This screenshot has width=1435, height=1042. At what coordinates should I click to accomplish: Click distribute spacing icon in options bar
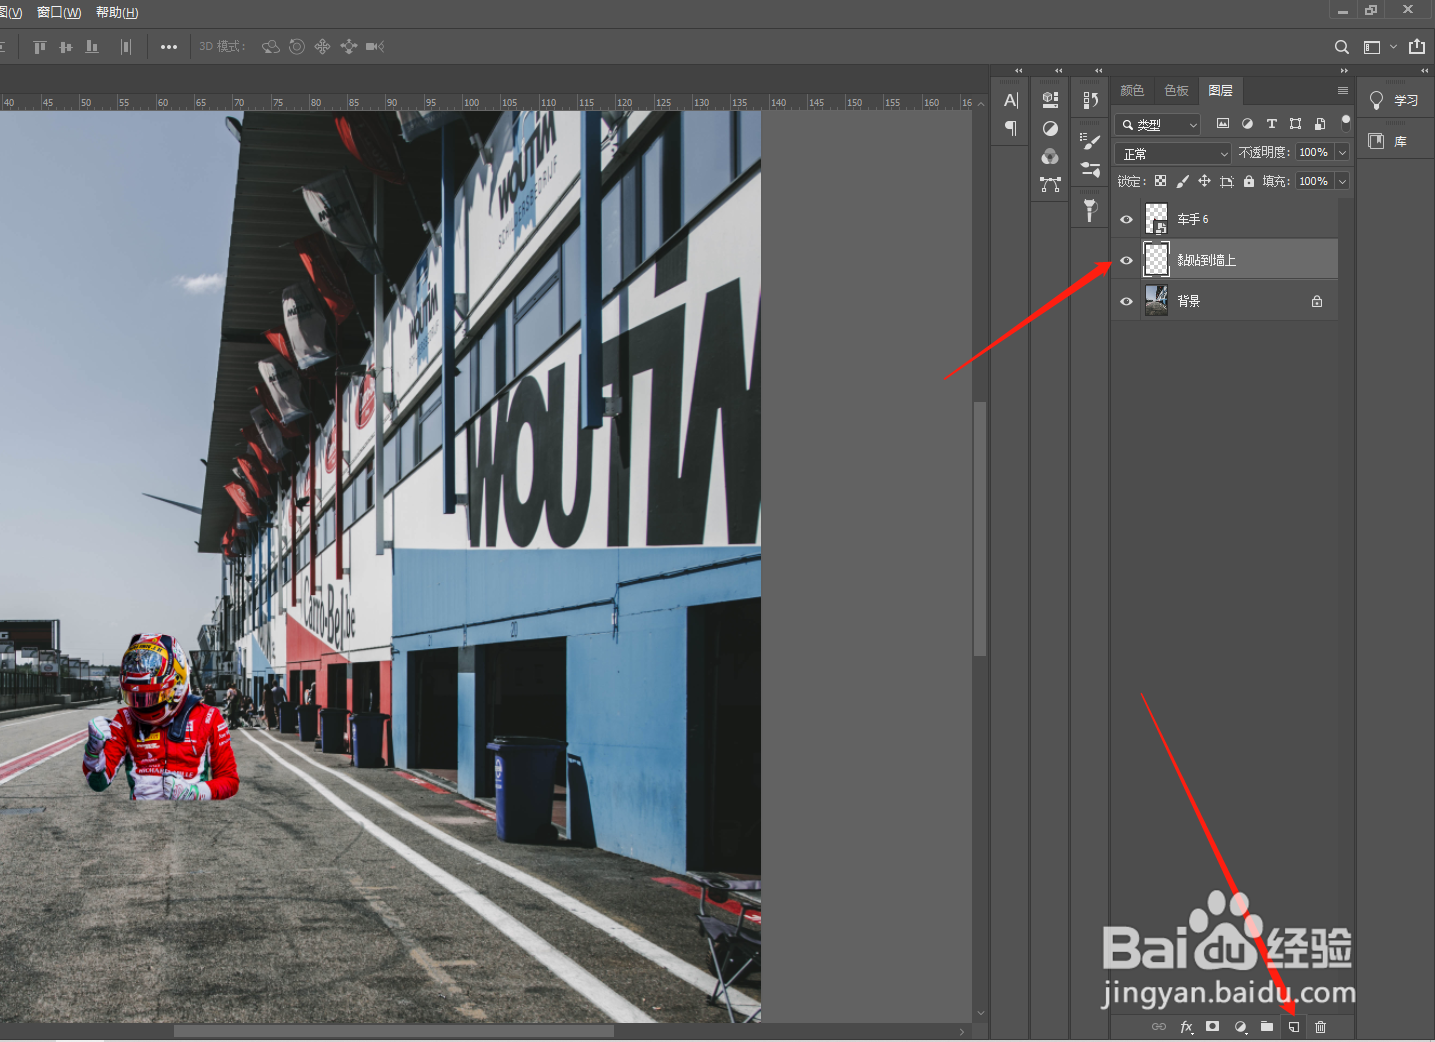pyautogui.click(x=126, y=47)
